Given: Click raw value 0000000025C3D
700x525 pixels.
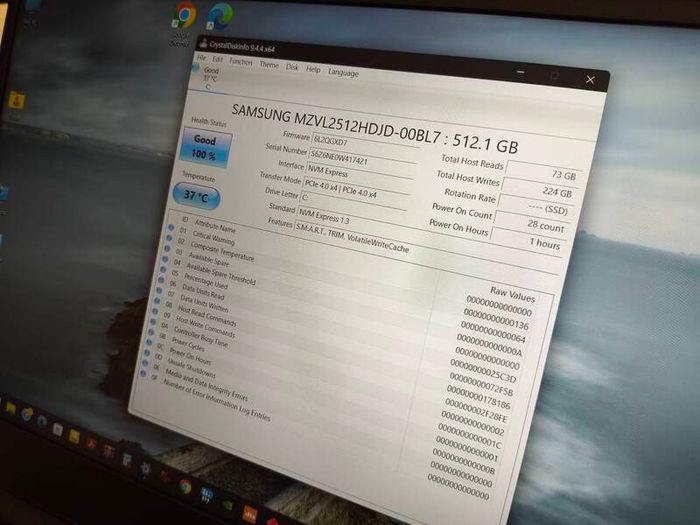Looking at the screenshot, I should point(483,371).
